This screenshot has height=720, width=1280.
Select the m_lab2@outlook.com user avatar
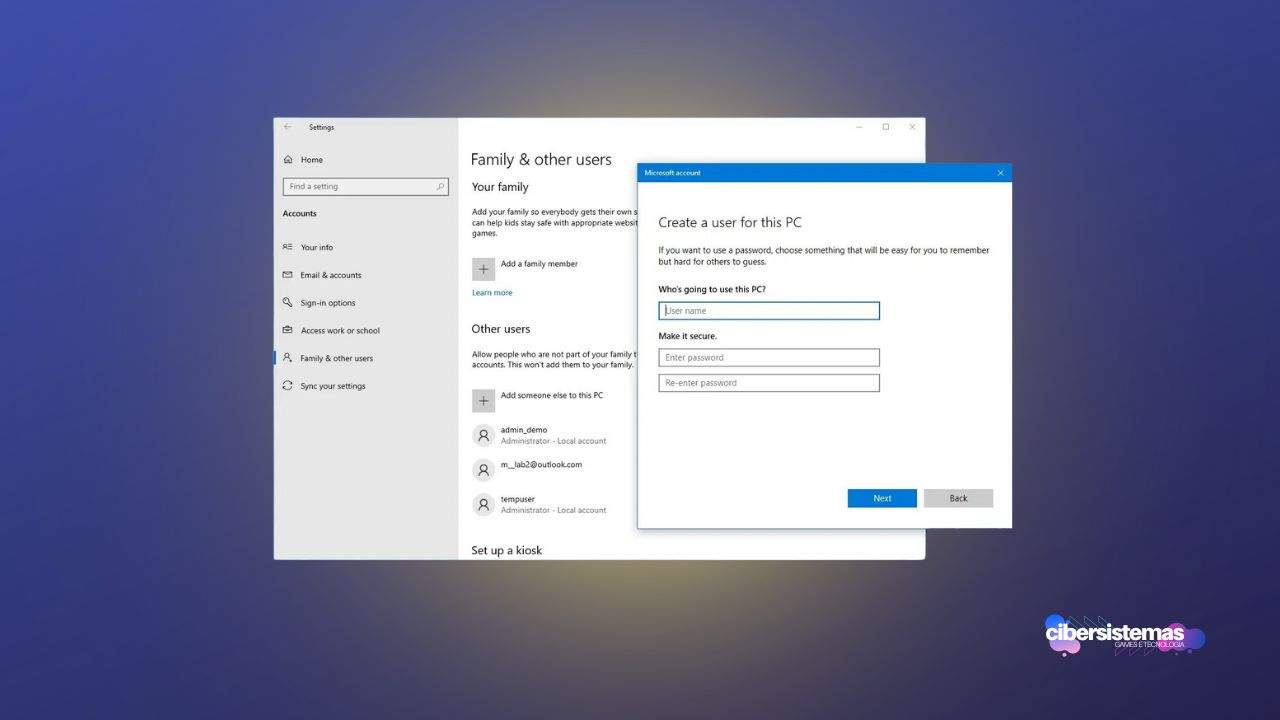pyautogui.click(x=483, y=469)
